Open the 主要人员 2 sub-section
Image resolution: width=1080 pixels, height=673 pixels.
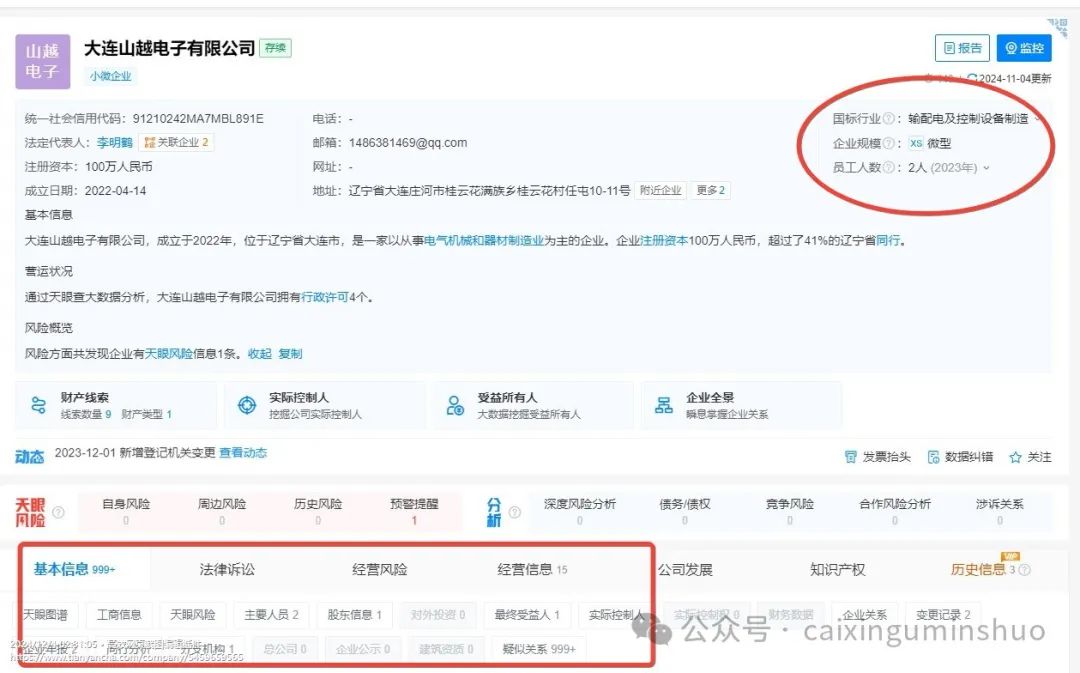point(271,614)
